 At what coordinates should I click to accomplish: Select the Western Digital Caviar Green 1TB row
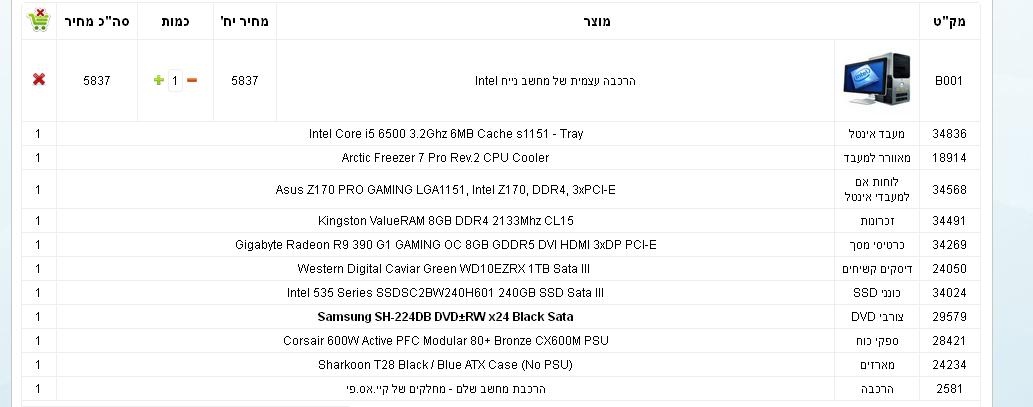443,269
